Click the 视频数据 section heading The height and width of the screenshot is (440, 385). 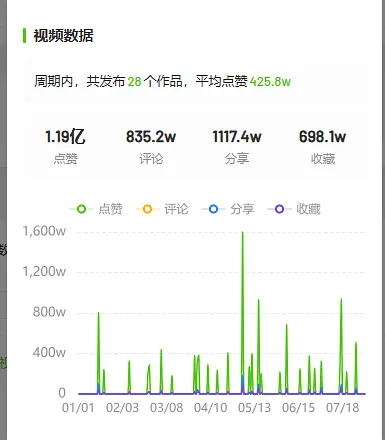click(x=63, y=36)
